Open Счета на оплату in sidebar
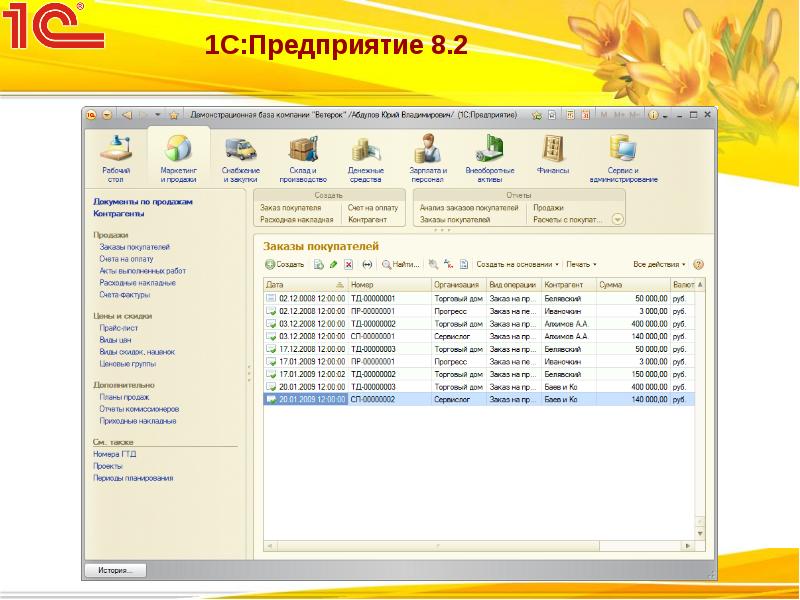800x600 pixels. [127, 258]
